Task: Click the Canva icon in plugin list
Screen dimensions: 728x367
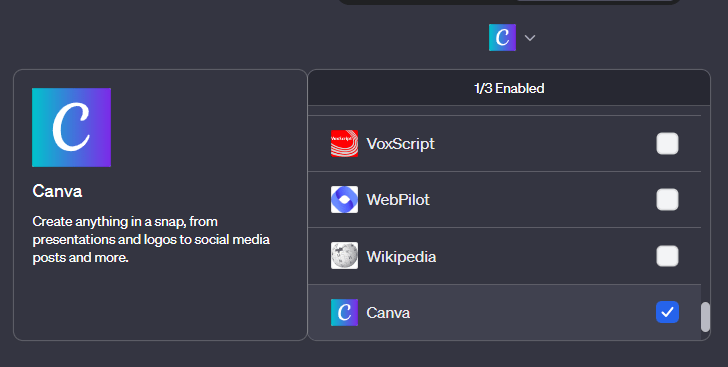Action: coord(344,312)
